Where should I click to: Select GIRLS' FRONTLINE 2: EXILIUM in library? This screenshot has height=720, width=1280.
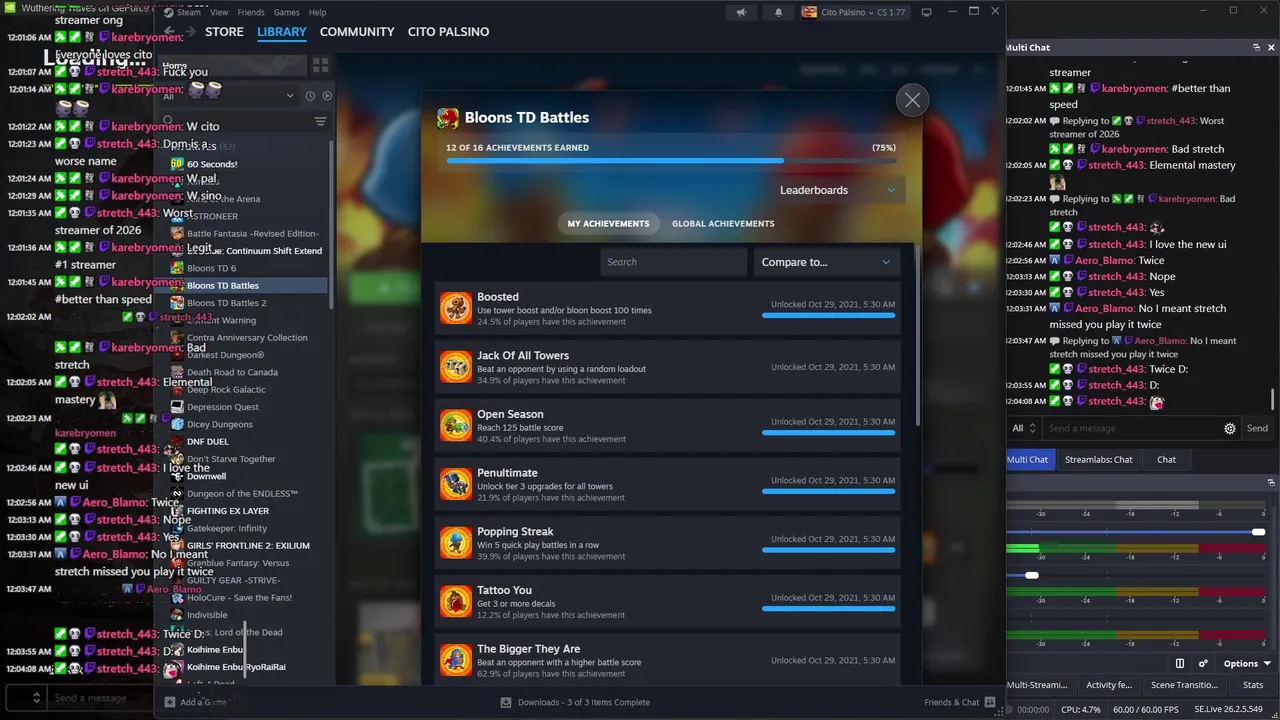click(248, 546)
